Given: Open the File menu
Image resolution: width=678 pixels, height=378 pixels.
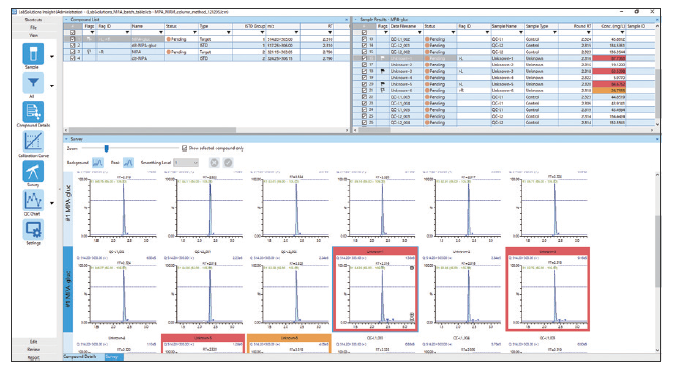Looking at the screenshot, I should [x=33, y=27].
